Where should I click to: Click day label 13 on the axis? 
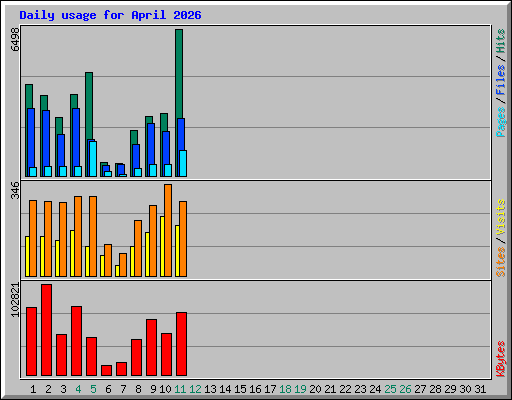pyautogui.click(x=210, y=389)
